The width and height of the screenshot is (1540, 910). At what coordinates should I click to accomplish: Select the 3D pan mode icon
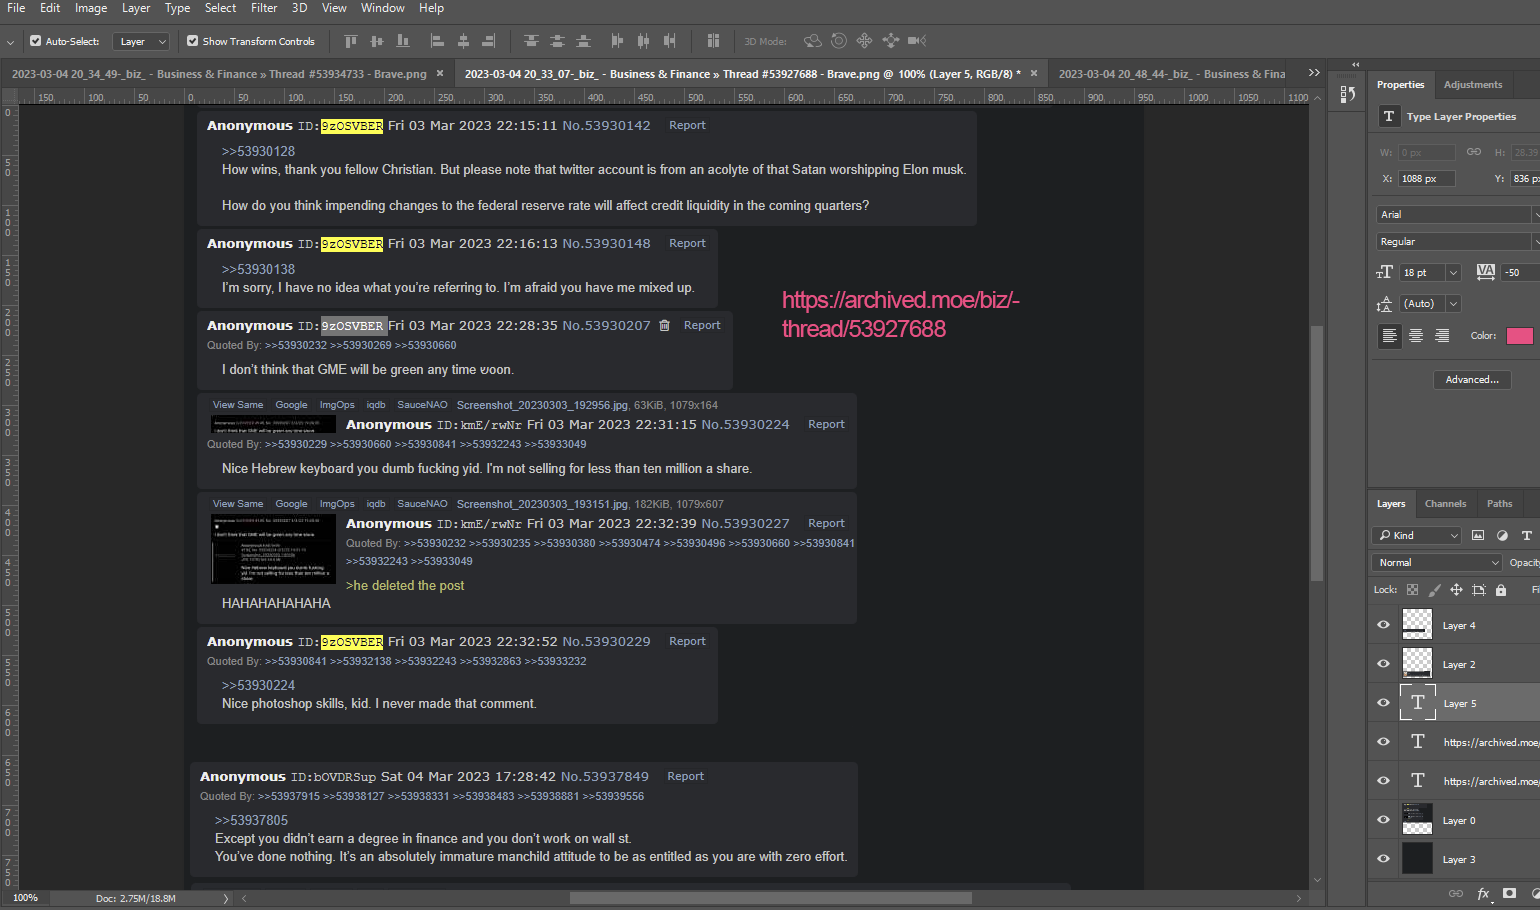[864, 41]
